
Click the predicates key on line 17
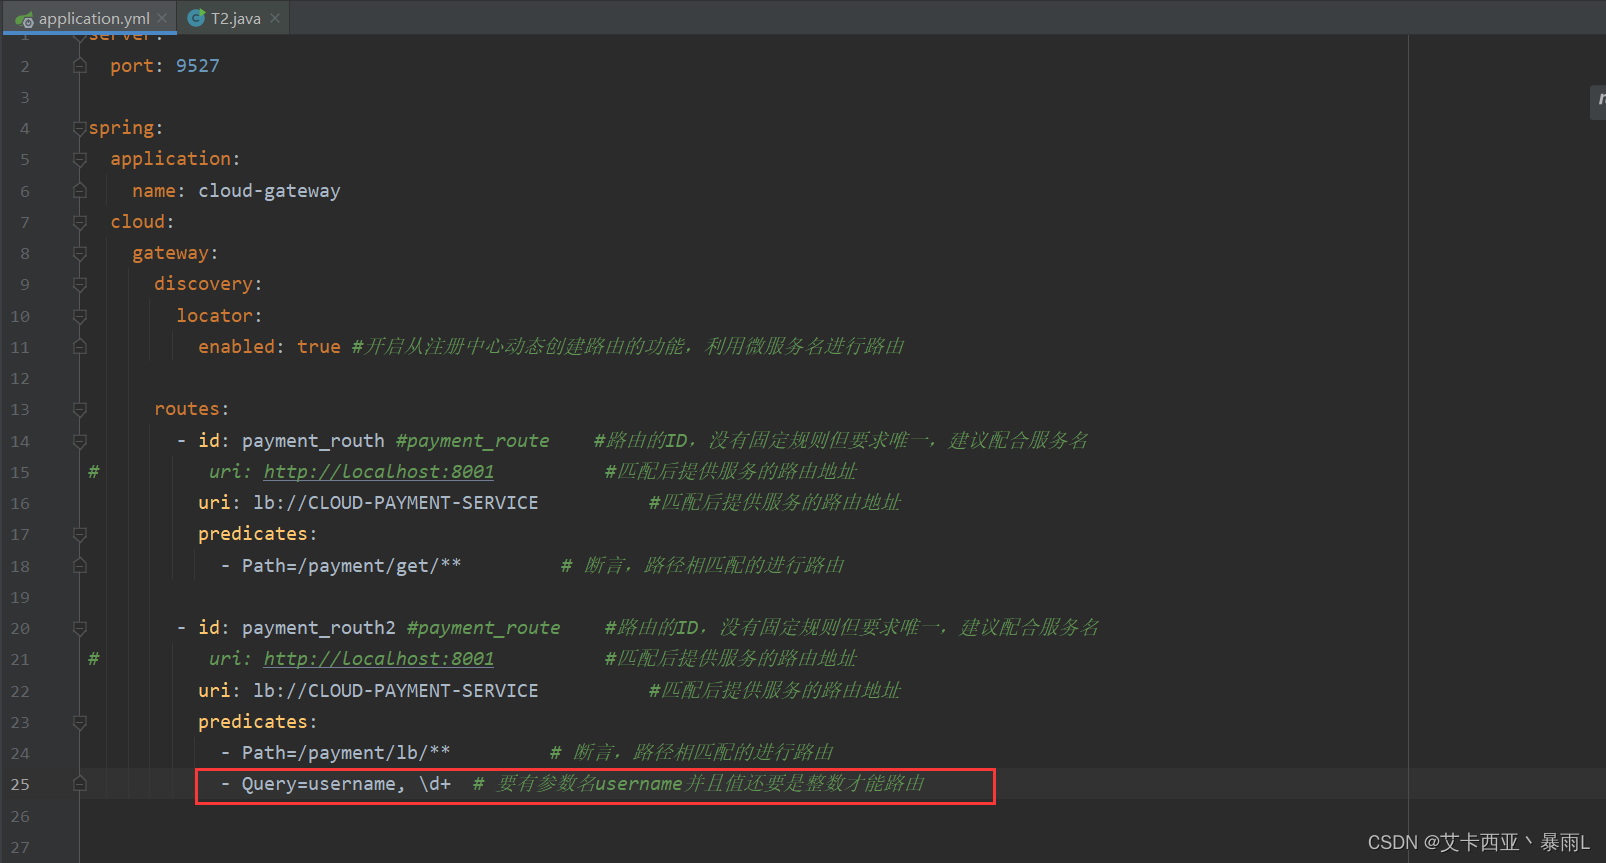point(253,534)
